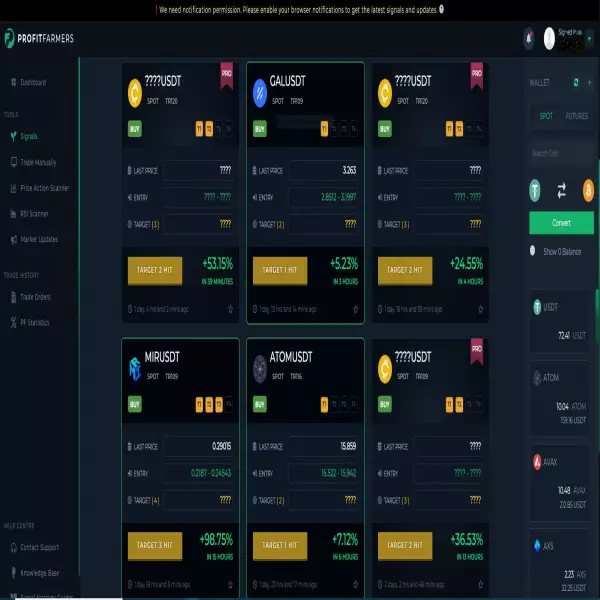Click the ProfitFarmers logo

pyautogui.click(x=39, y=39)
